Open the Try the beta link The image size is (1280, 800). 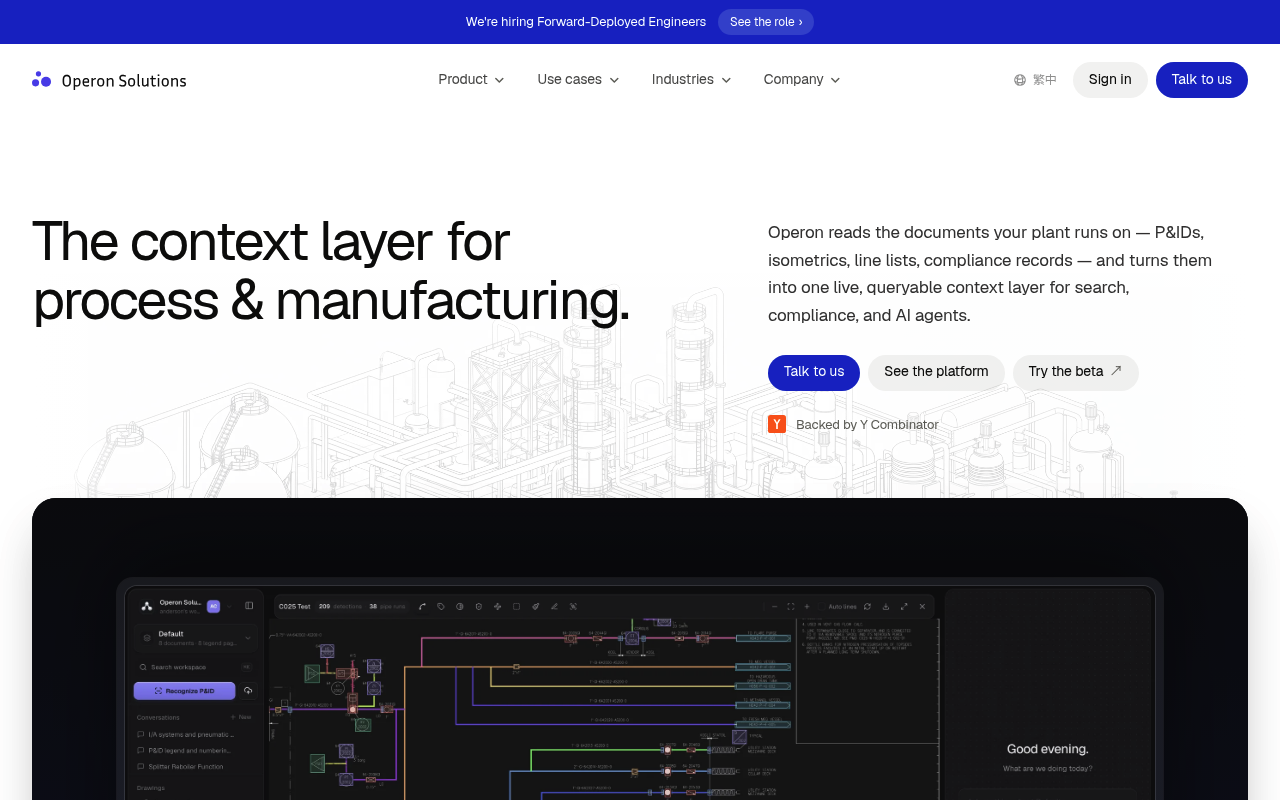coord(1075,372)
